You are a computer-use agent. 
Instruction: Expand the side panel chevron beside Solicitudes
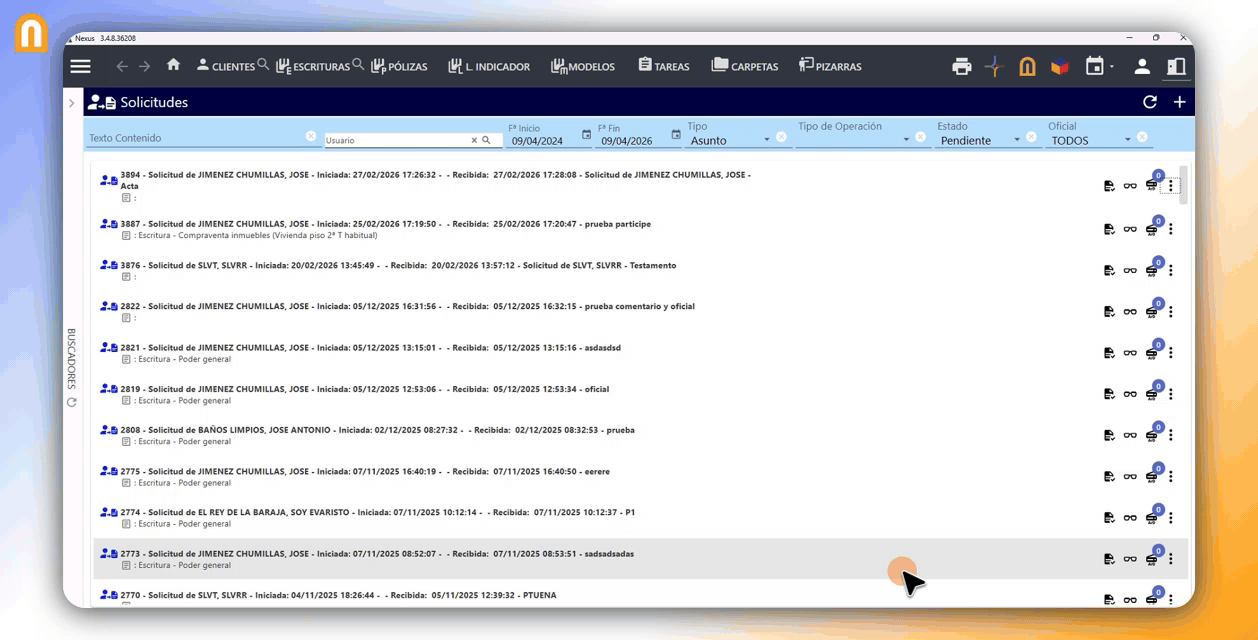click(72, 103)
